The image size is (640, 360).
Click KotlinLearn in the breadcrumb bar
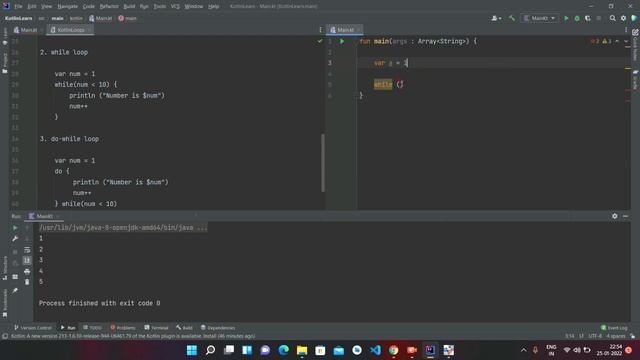(18, 18)
